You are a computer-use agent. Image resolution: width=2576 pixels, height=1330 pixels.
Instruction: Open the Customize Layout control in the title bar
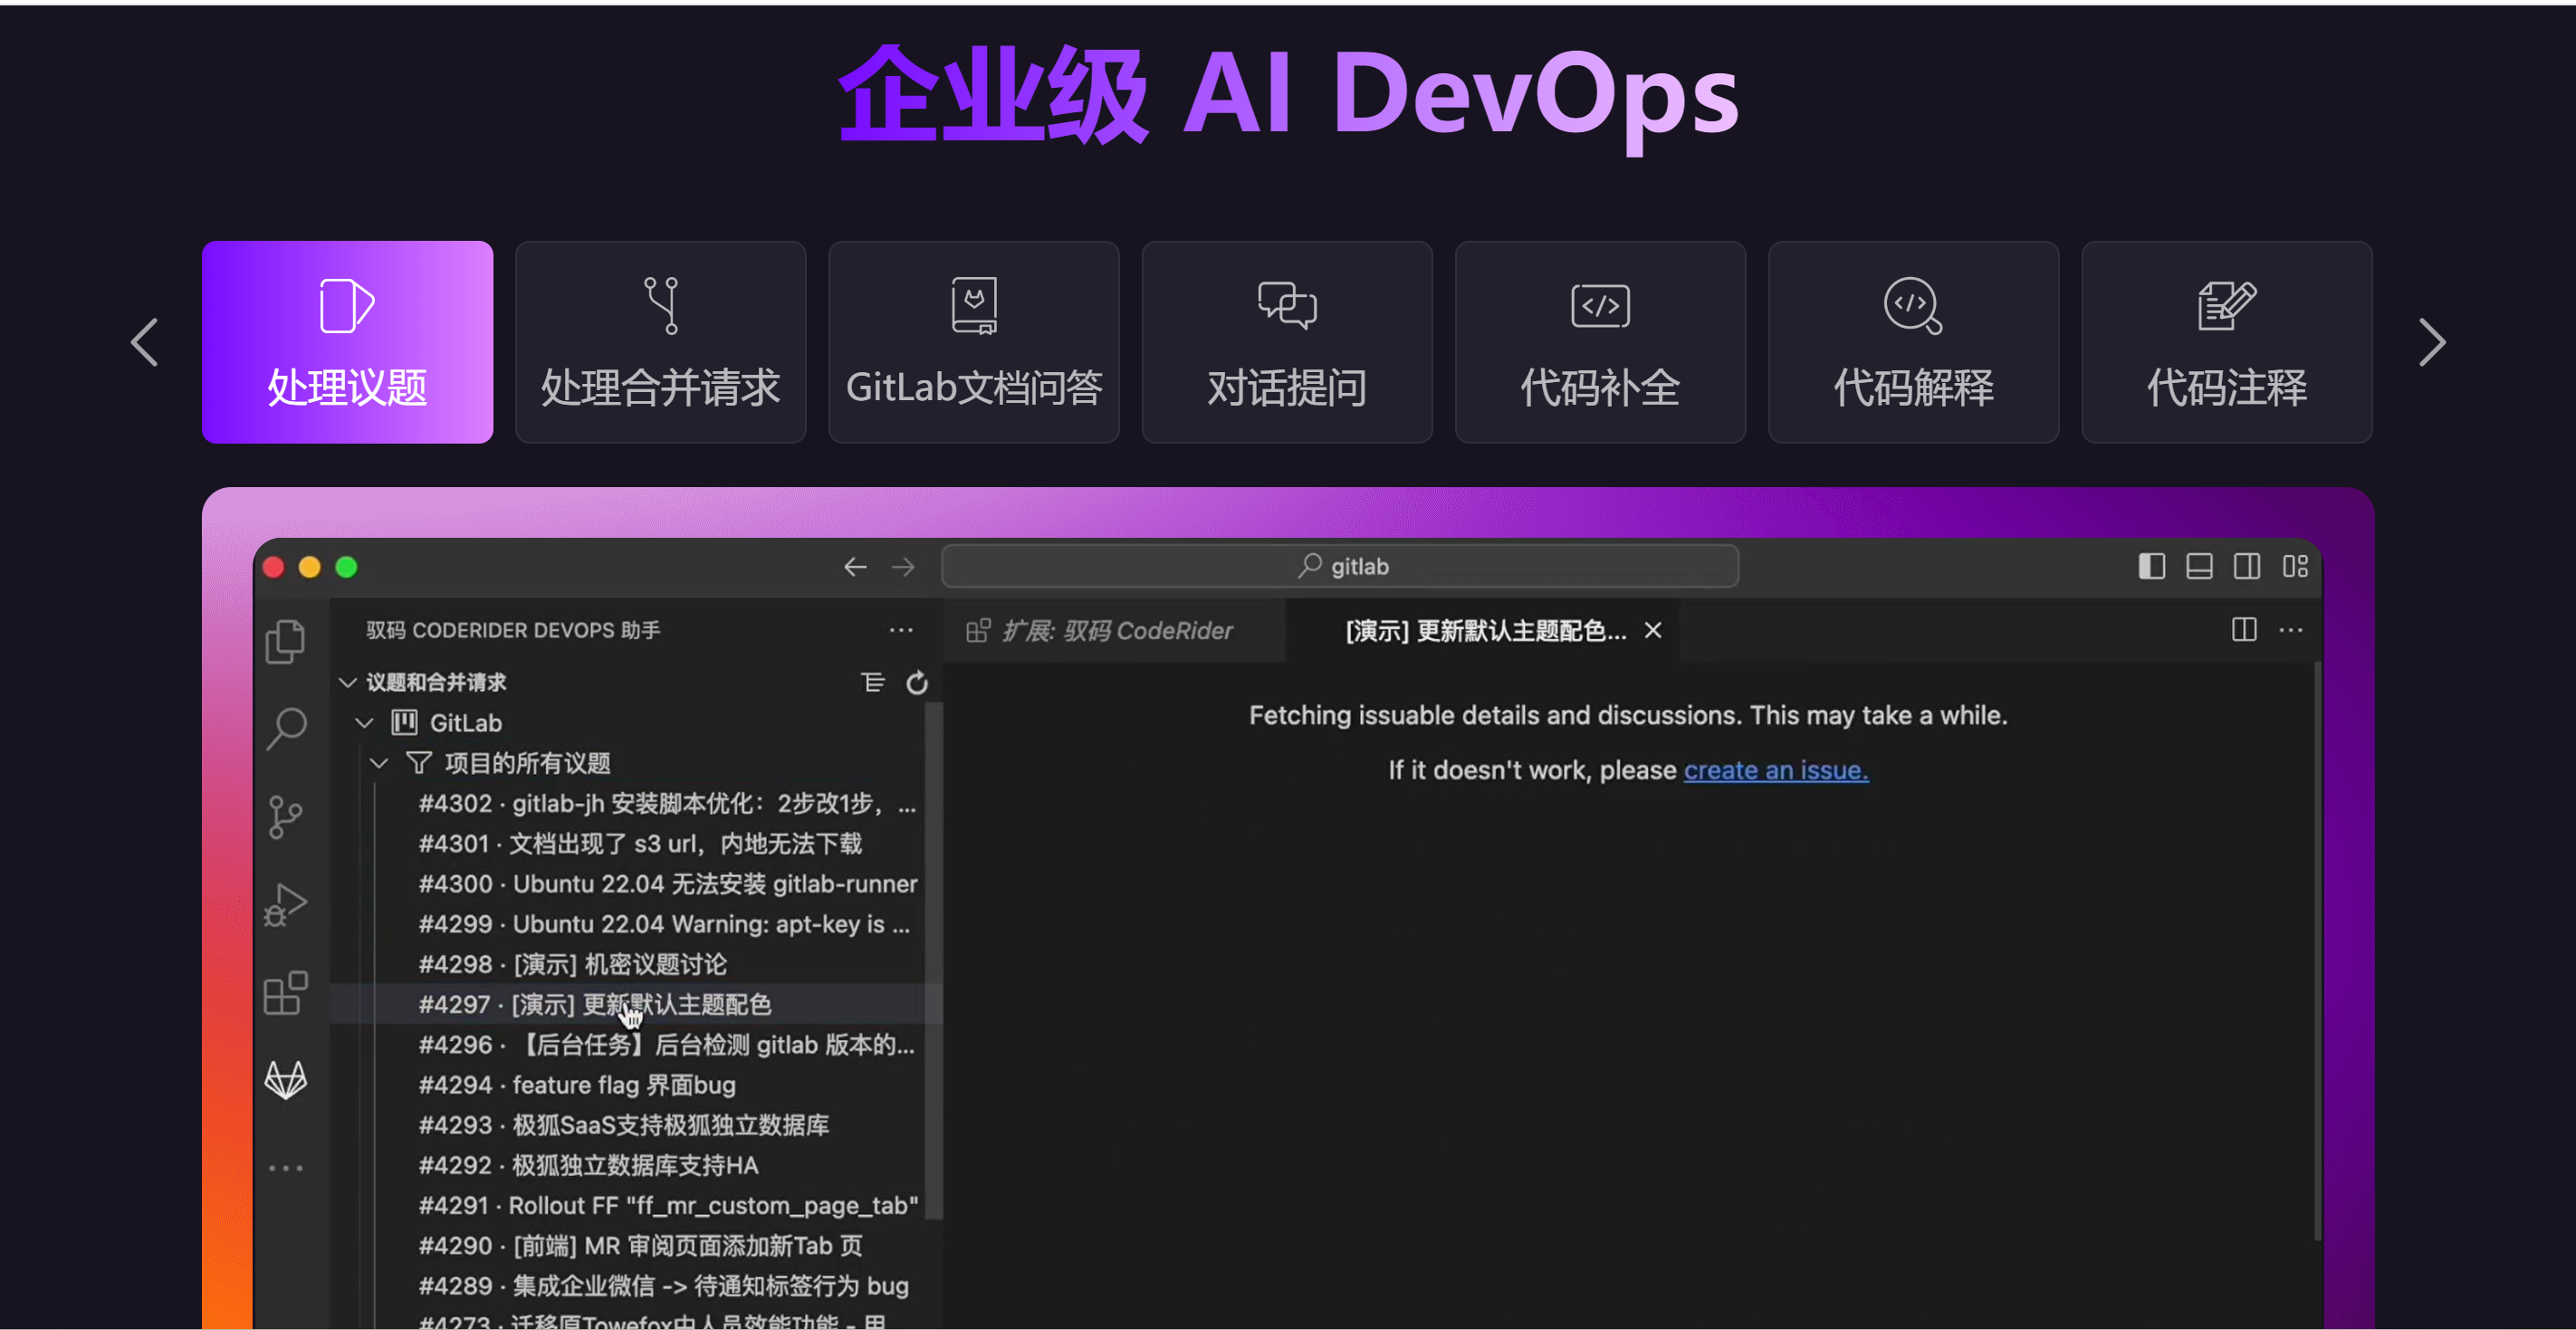(2295, 566)
